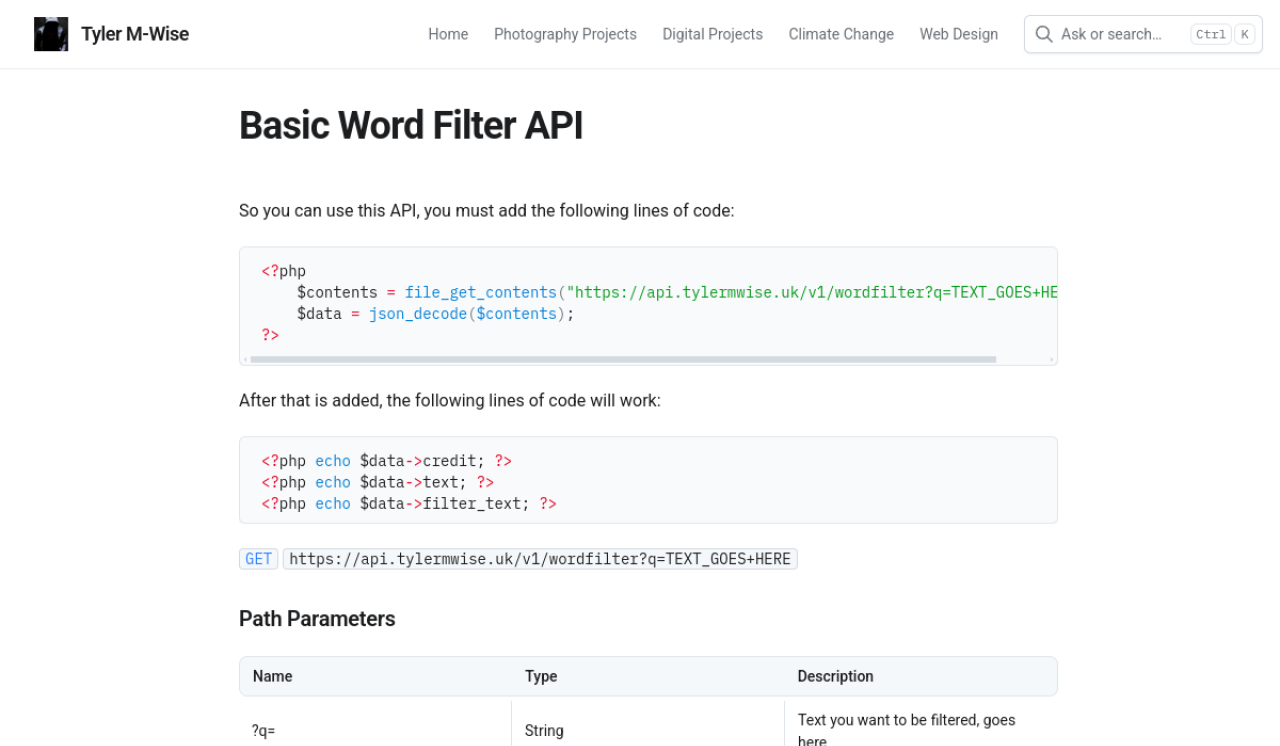Image resolution: width=1280 pixels, height=746 pixels.
Task: Click the first code block's horizontal scrollbar
Action: (622, 359)
